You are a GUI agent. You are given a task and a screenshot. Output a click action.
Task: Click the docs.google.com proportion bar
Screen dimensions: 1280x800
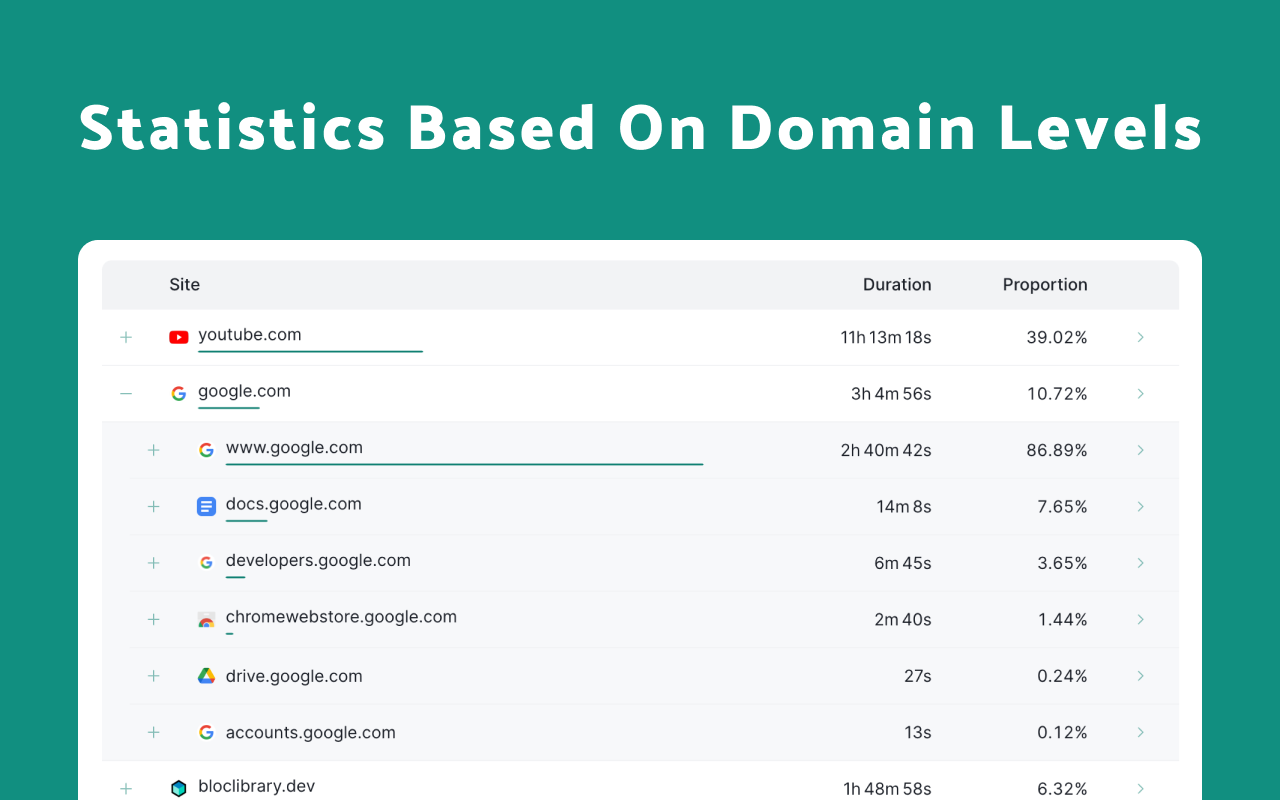(x=246, y=520)
